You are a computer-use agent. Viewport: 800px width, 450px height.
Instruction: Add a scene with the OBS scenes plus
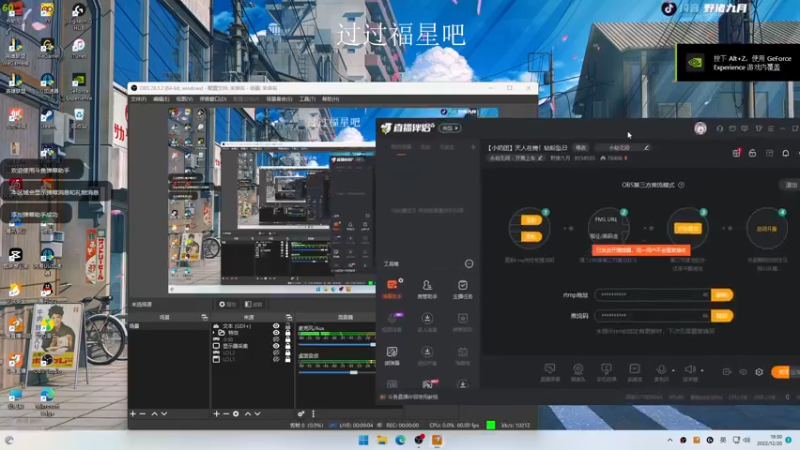tap(133, 414)
